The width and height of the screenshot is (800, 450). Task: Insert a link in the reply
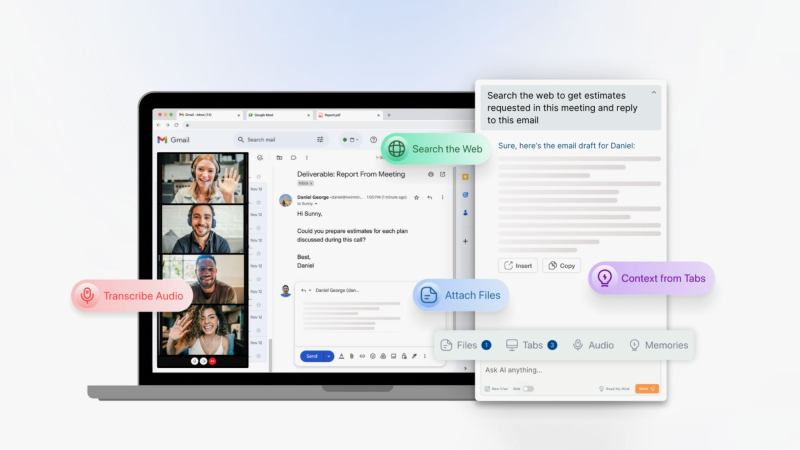pos(362,356)
